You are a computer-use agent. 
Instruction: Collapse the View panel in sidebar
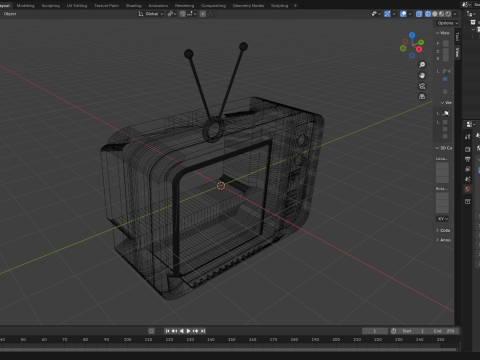[443, 33]
